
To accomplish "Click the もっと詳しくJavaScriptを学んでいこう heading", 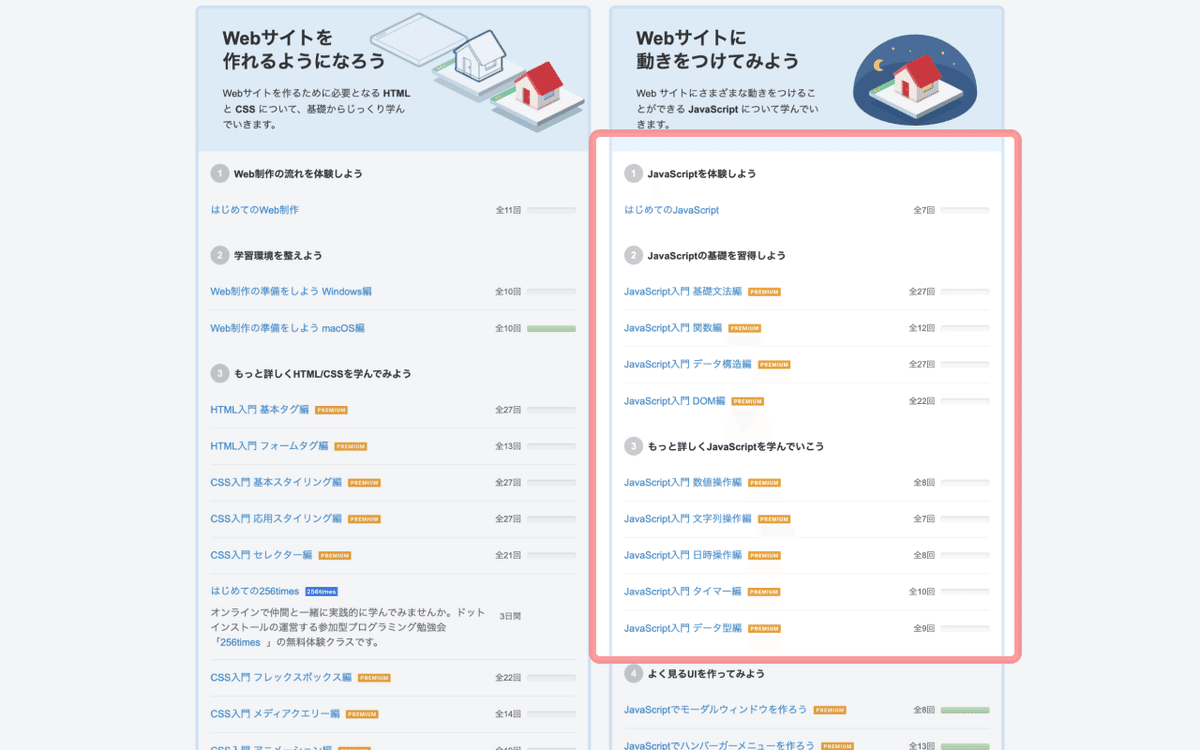I will 736,446.
